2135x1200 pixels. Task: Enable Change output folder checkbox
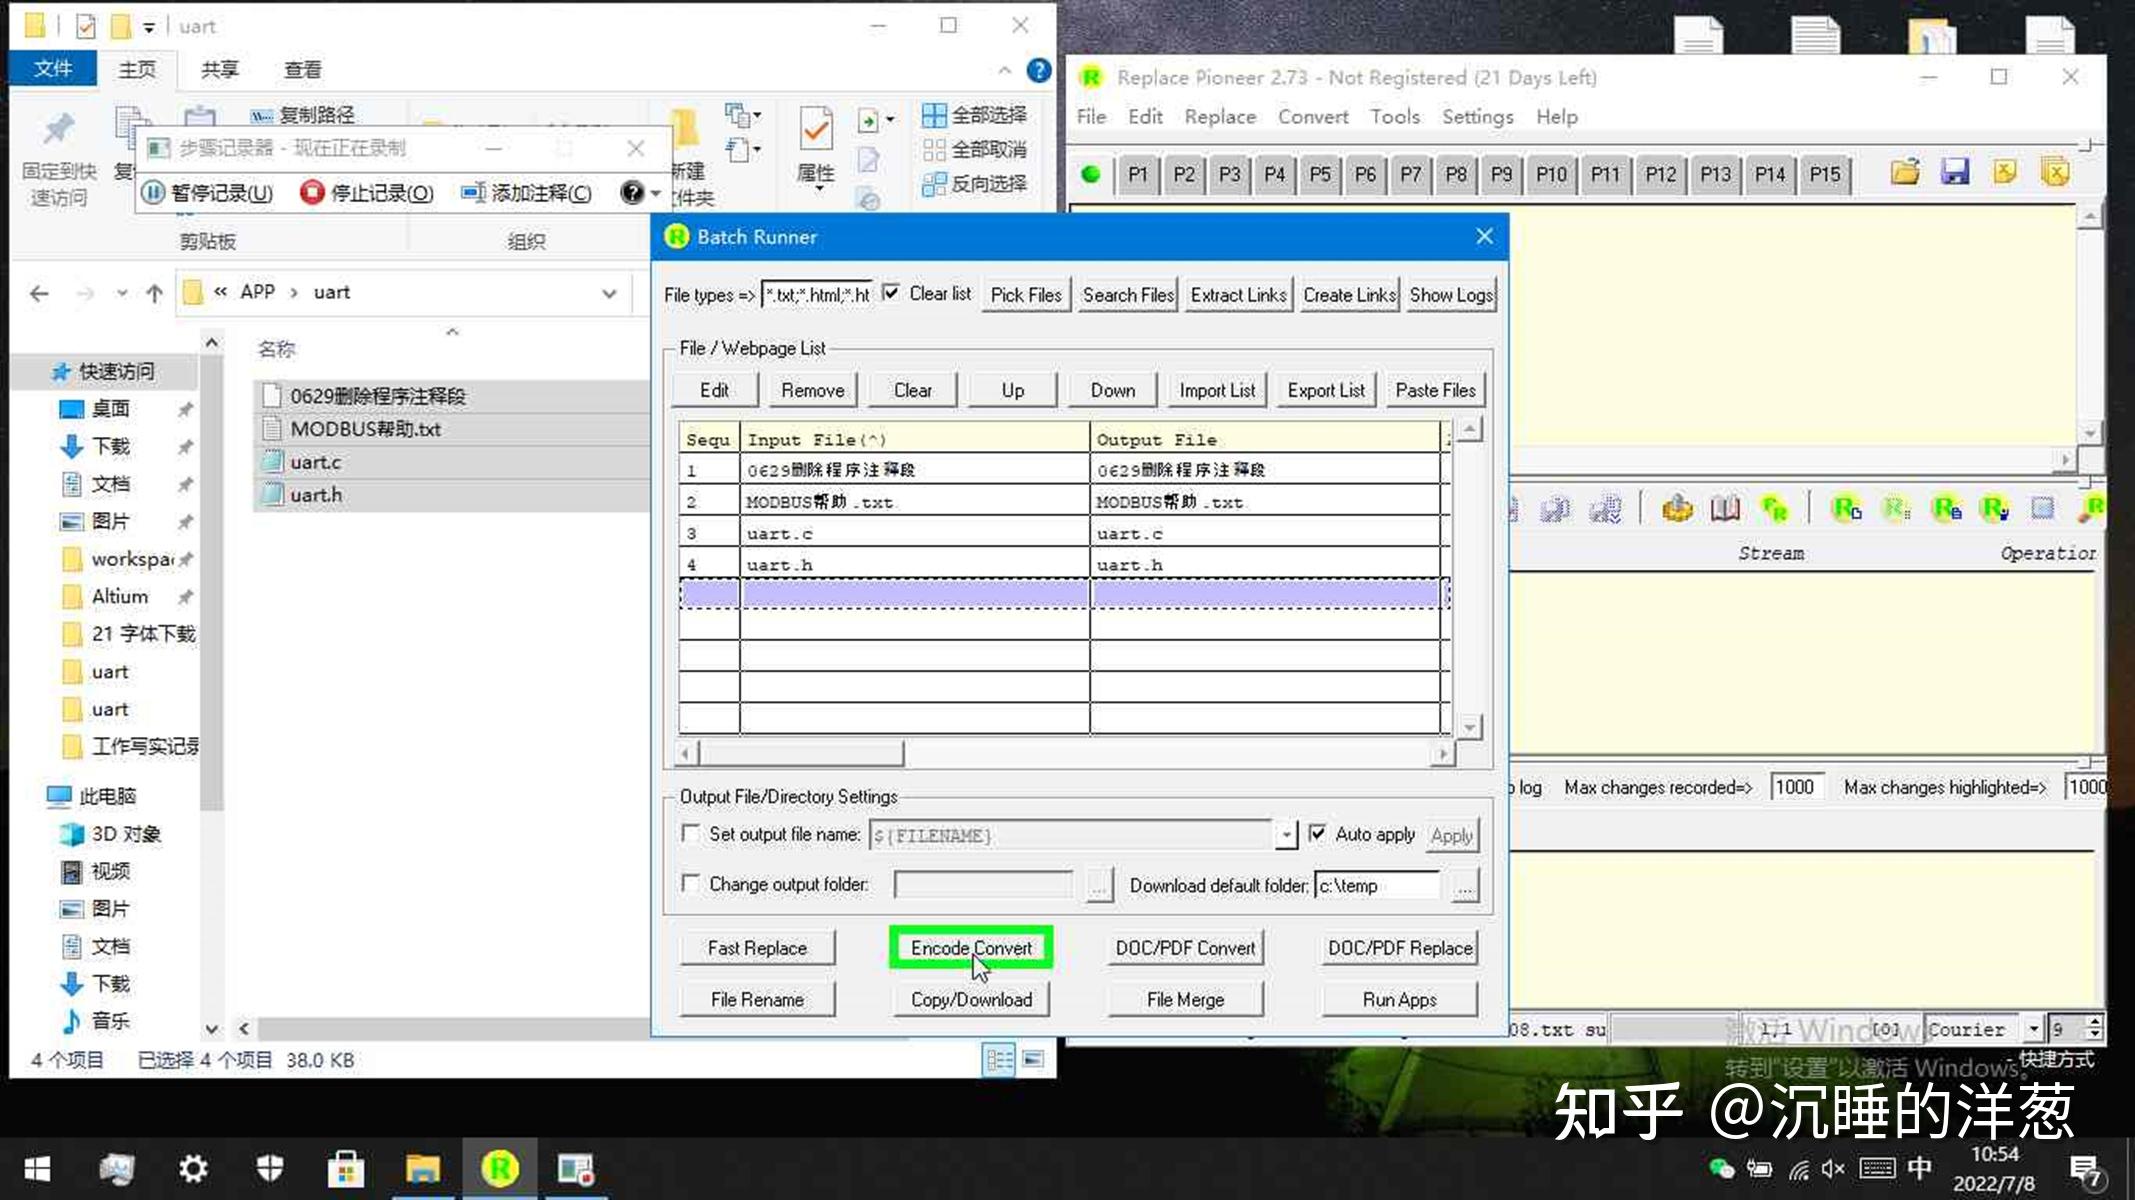pyautogui.click(x=690, y=883)
